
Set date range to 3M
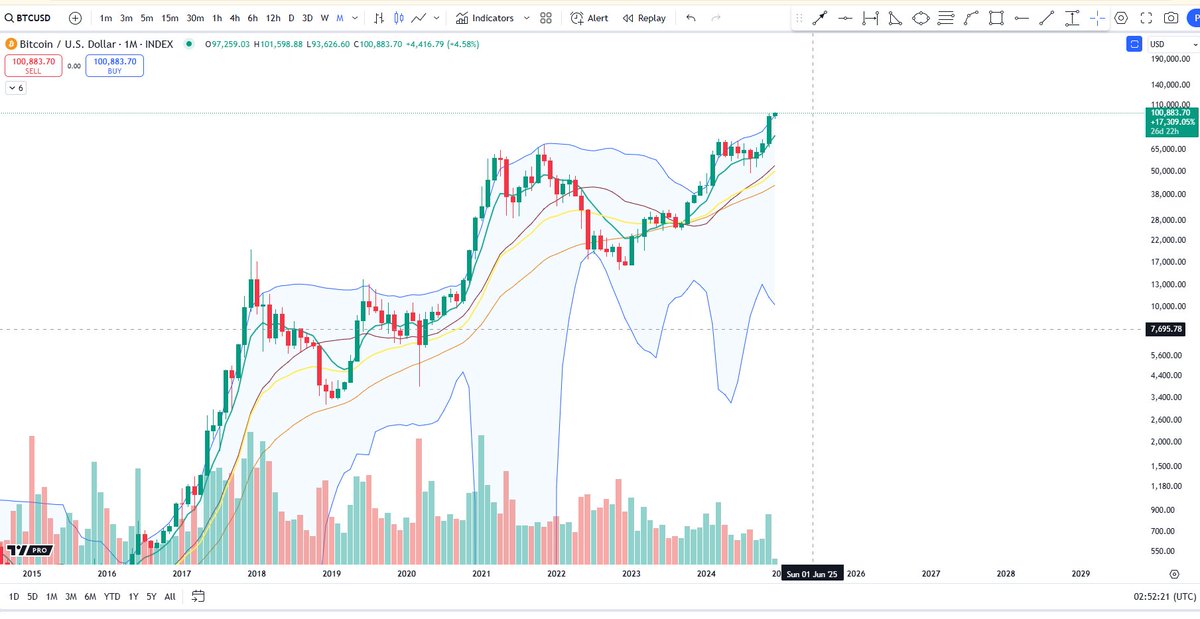point(71,596)
